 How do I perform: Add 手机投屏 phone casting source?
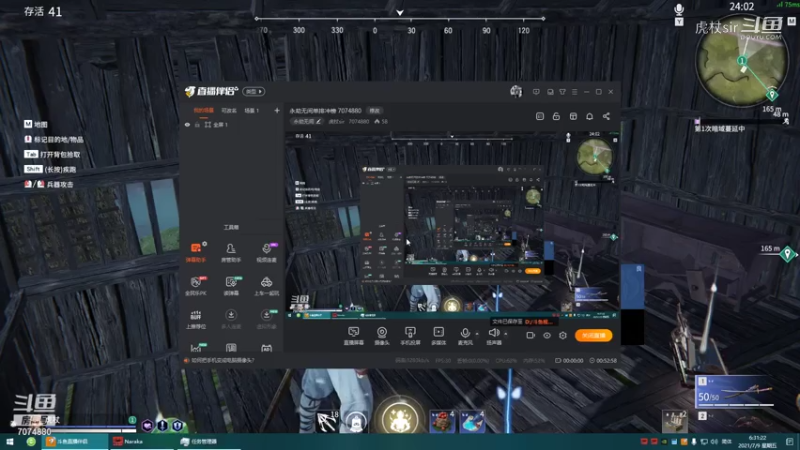point(410,336)
